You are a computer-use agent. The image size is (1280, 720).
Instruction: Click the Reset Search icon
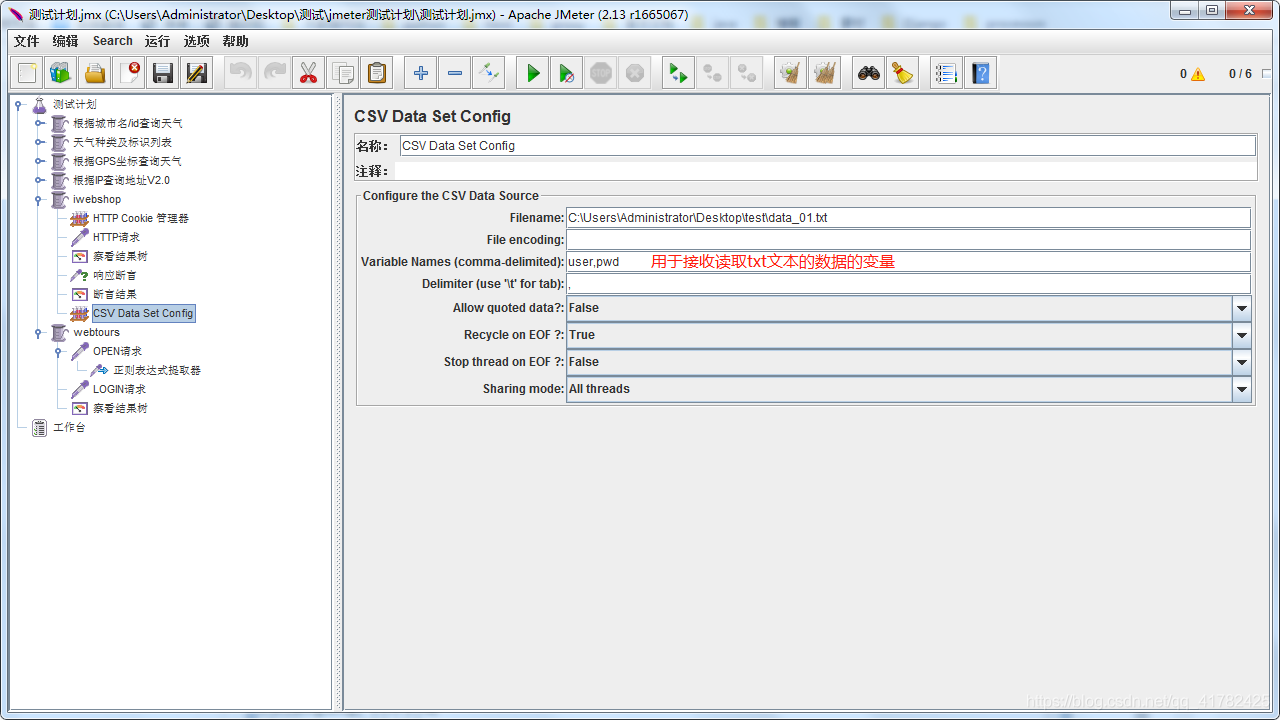point(903,73)
